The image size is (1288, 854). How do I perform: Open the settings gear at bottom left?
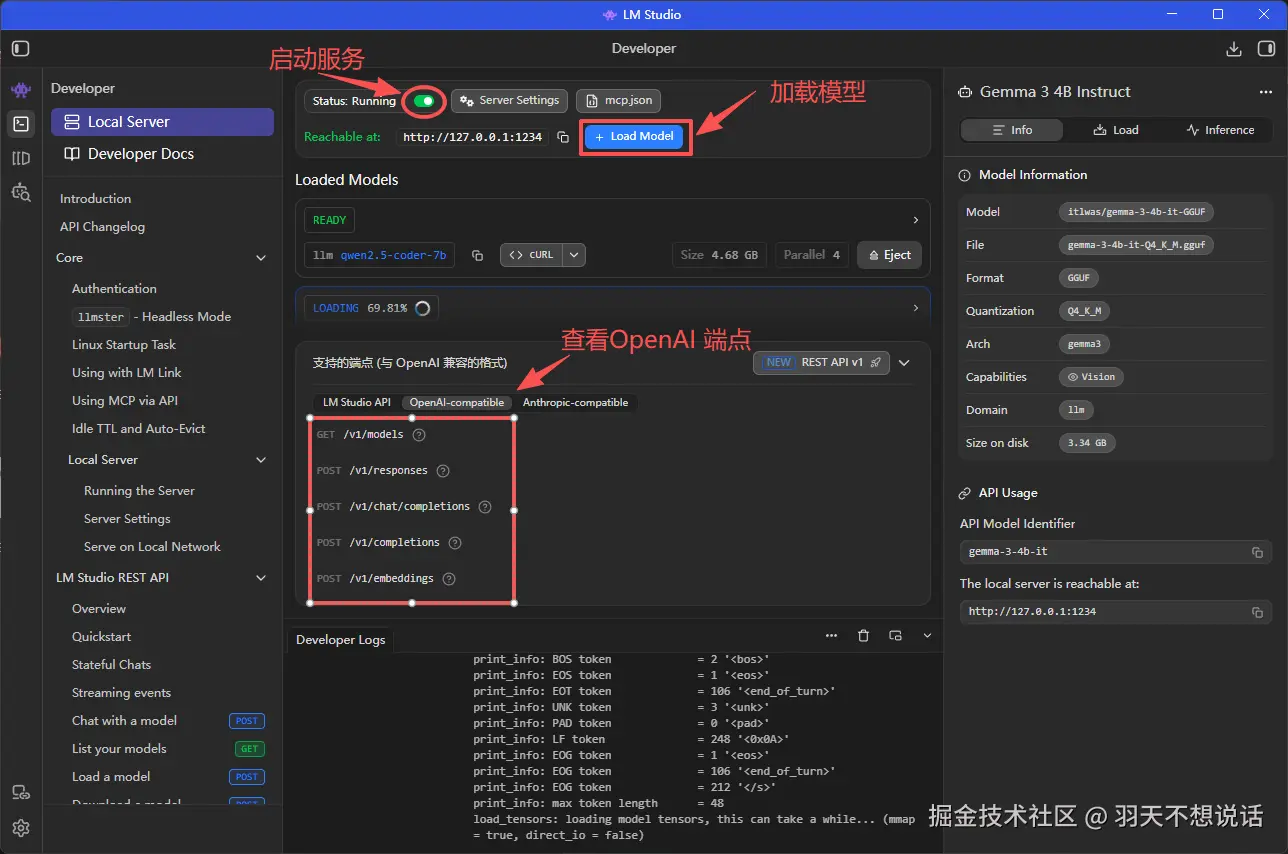pyautogui.click(x=20, y=828)
